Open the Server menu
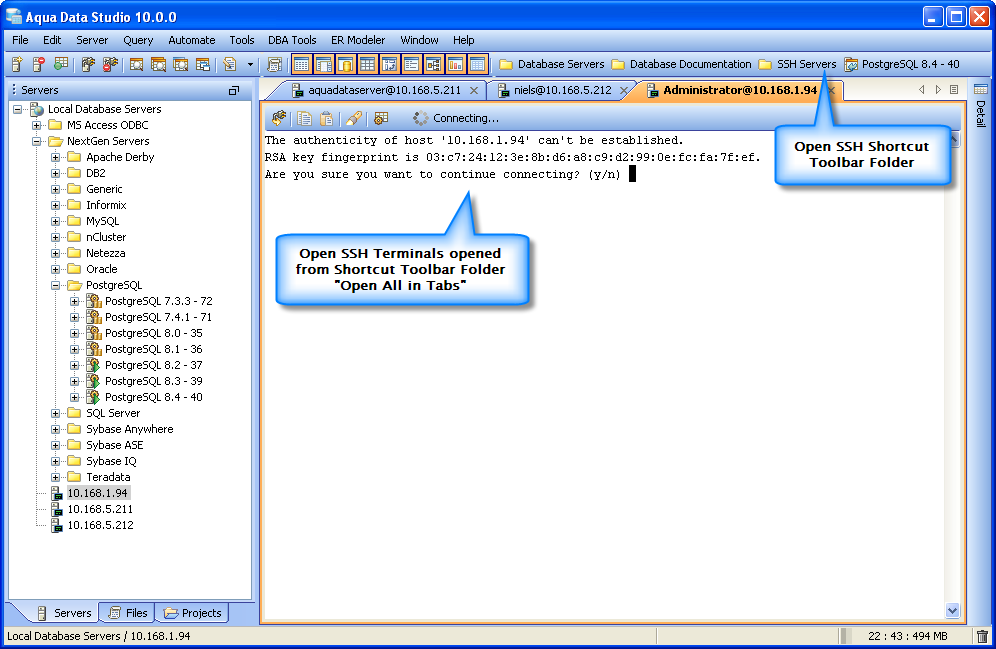The image size is (996, 649). (x=92, y=40)
